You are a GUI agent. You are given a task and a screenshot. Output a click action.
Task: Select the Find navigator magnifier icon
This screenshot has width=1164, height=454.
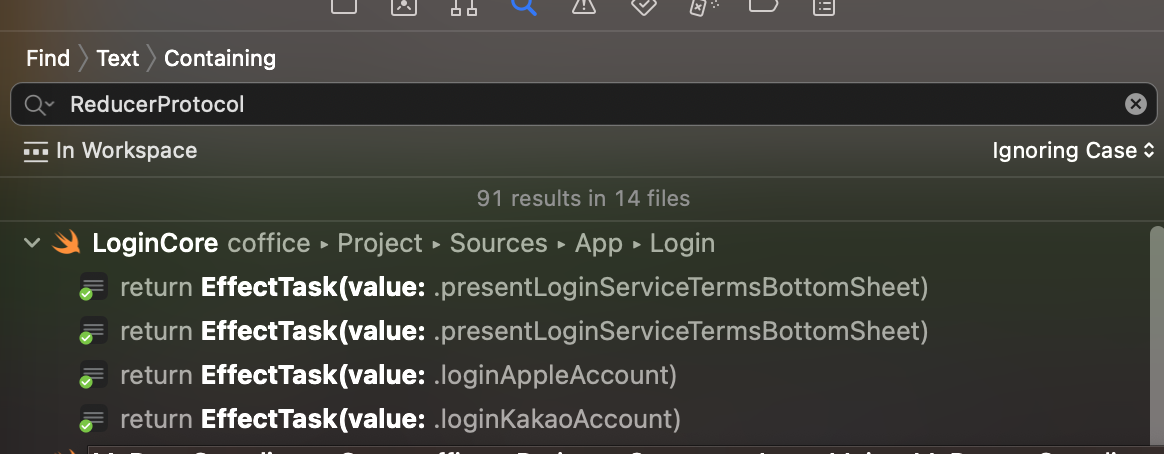[524, 6]
